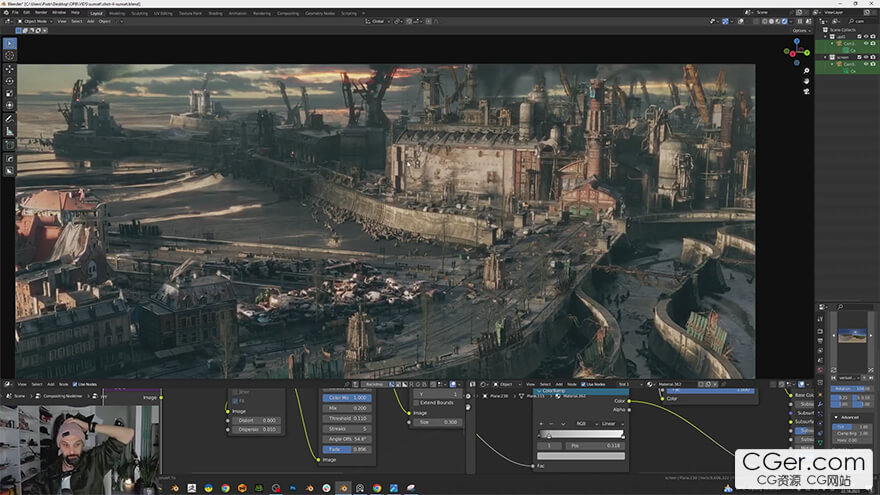Add a color stop to ColorRamp

click(x=541, y=424)
